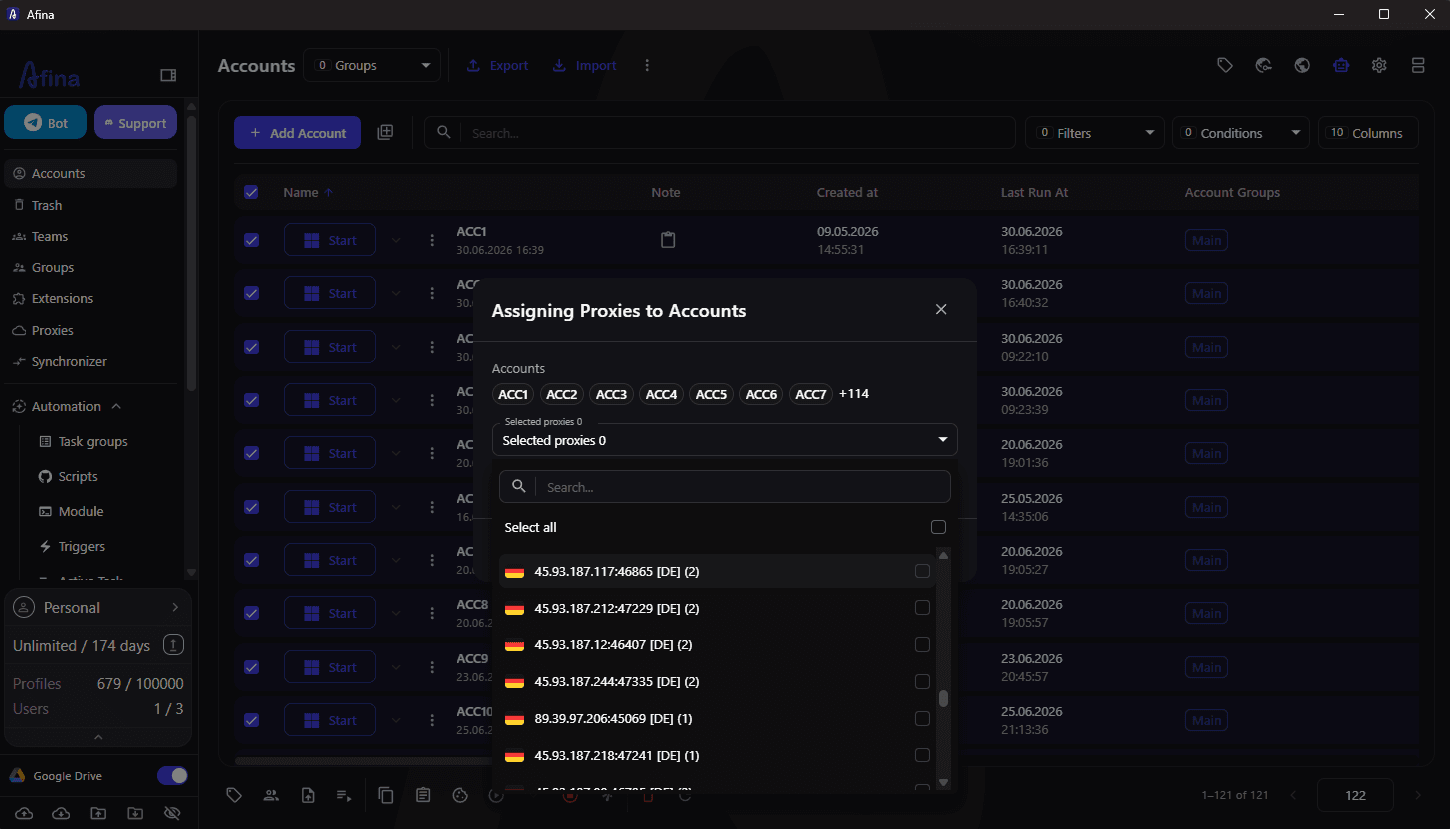The image size is (1450, 829).
Task: Toggle the crossed-eye visibility icon in sidebar
Action: click(171, 813)
